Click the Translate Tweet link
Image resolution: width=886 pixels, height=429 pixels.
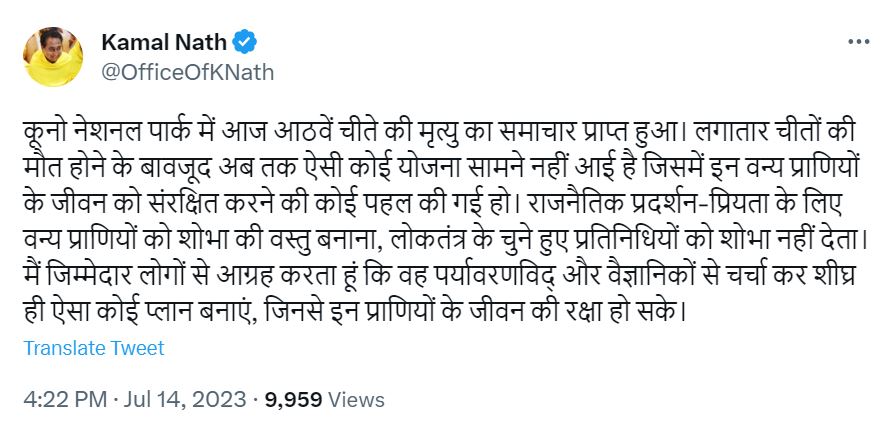[x=93, y=348]
